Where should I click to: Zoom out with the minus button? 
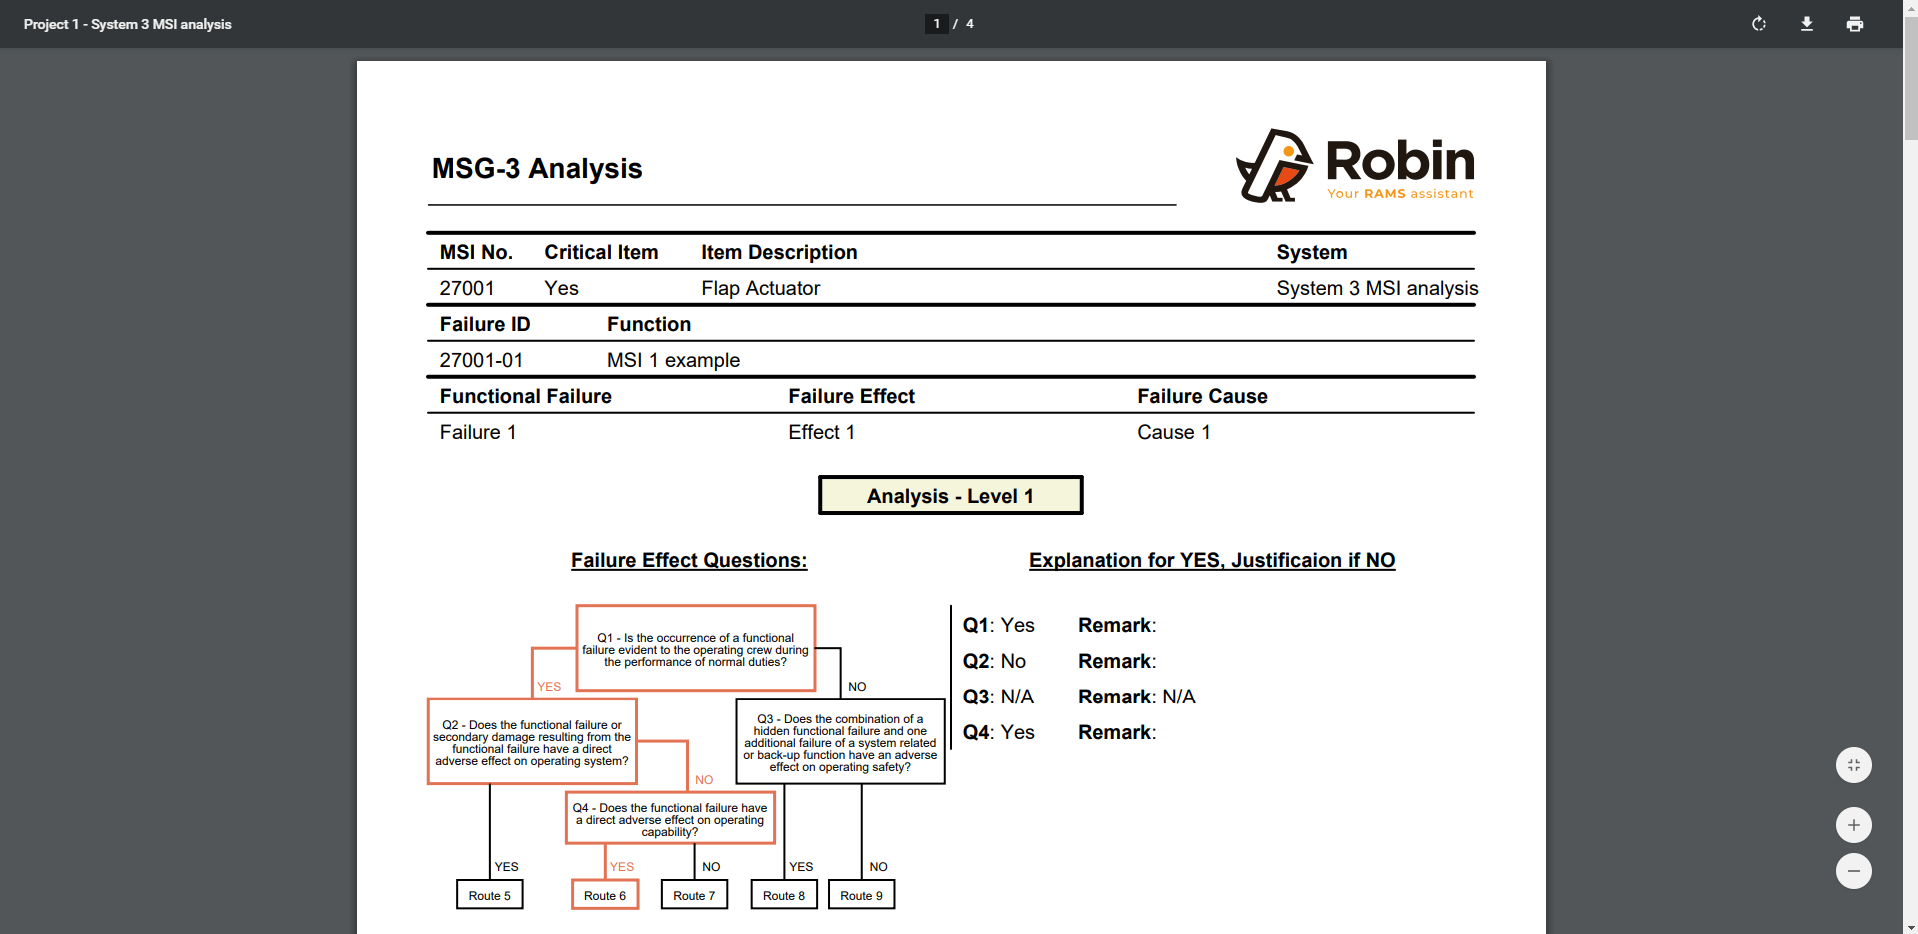coord(1853,871)
